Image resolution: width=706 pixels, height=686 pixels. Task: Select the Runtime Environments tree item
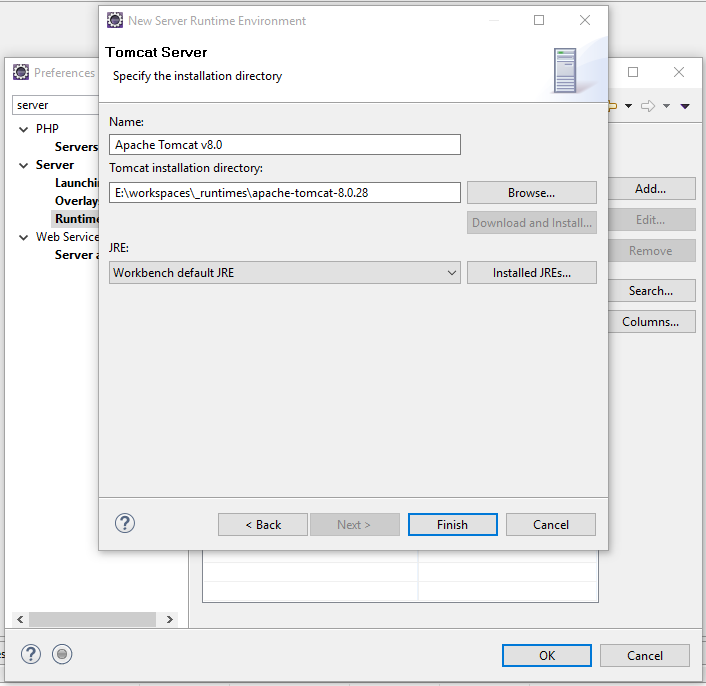click(x=76, y=219)
